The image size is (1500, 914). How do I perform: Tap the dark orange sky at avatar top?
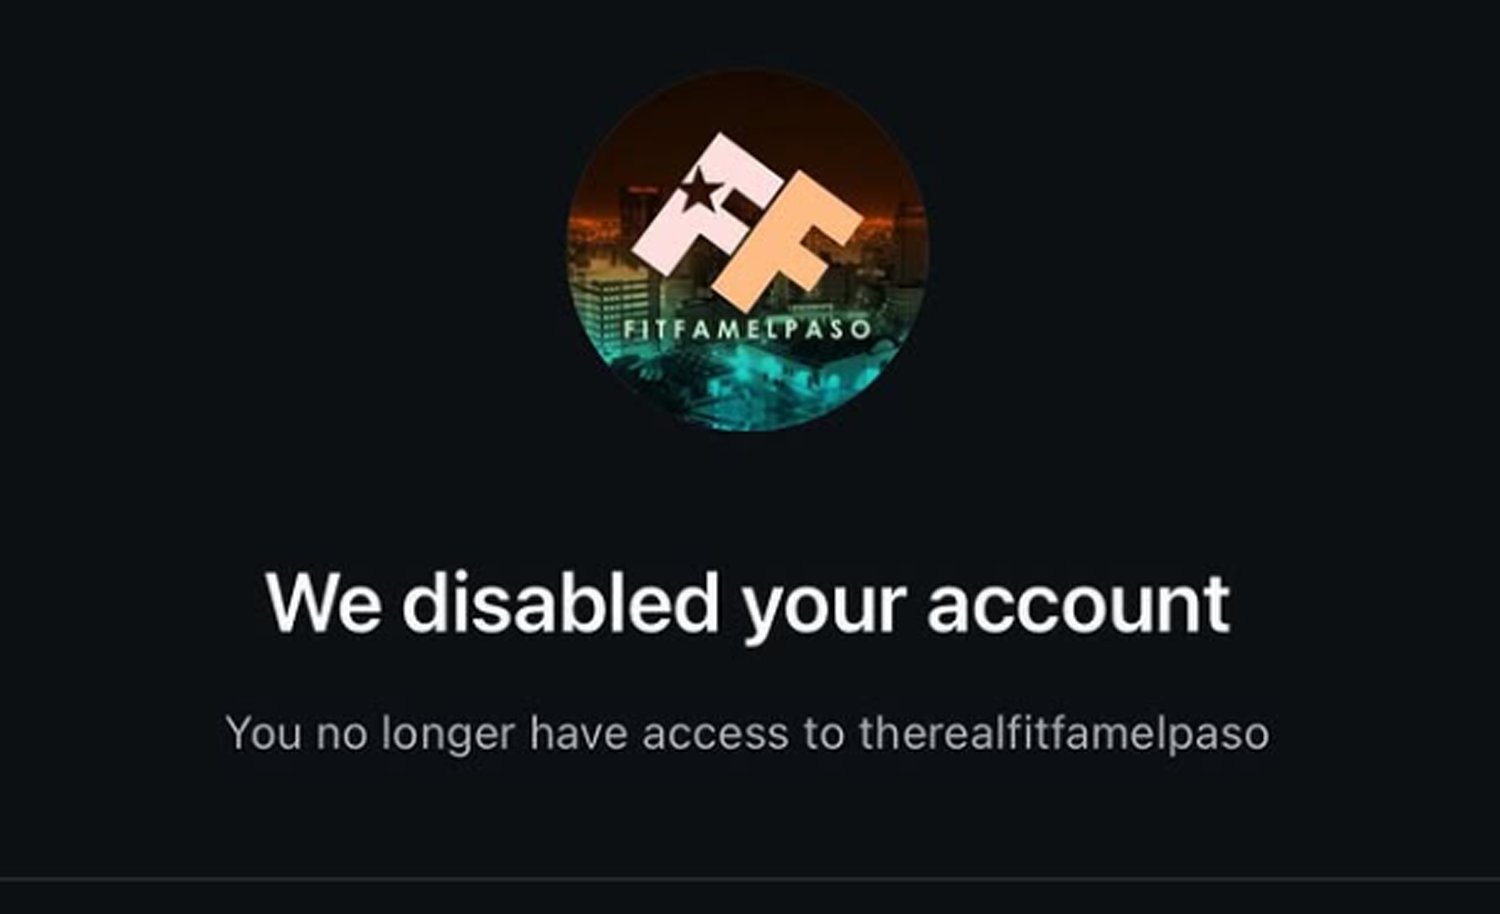[x=748, y=110]
